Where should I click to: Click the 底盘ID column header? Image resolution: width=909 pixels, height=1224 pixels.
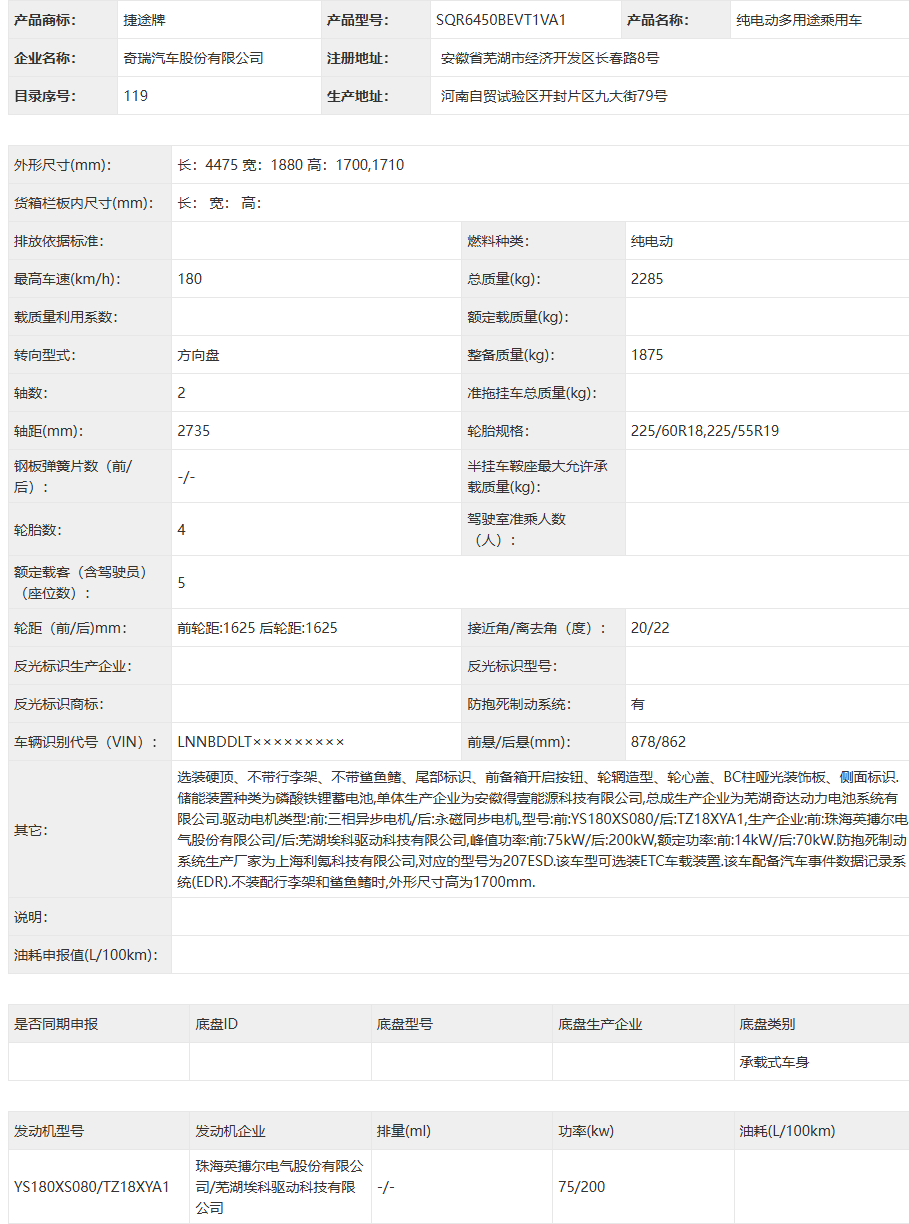click(217, 1024)
